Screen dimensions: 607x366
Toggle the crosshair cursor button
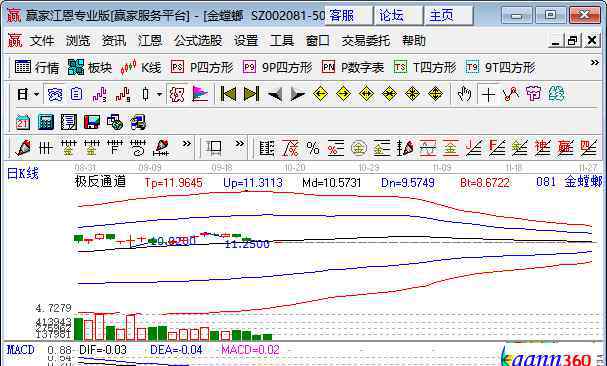488,94
